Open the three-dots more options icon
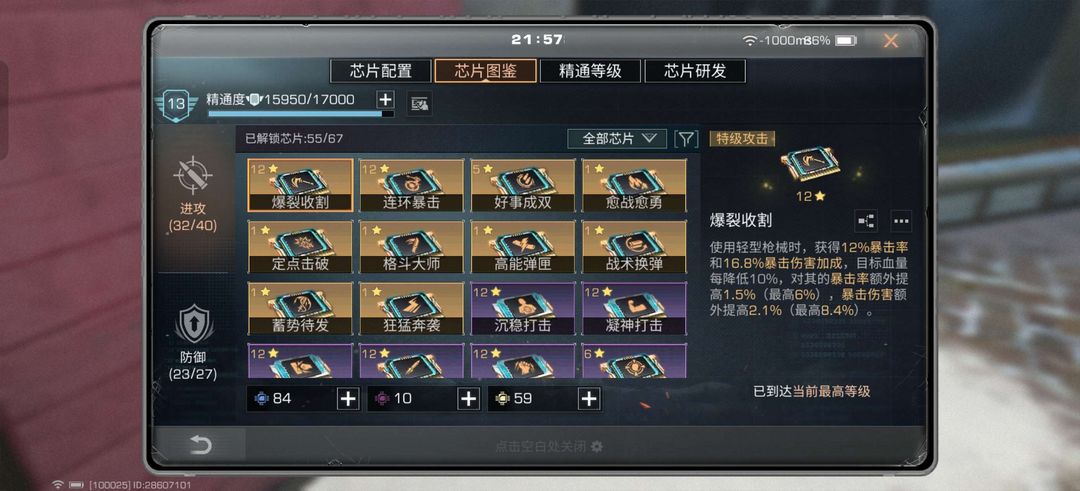The image size is (1080, 491). click(901, 220)
